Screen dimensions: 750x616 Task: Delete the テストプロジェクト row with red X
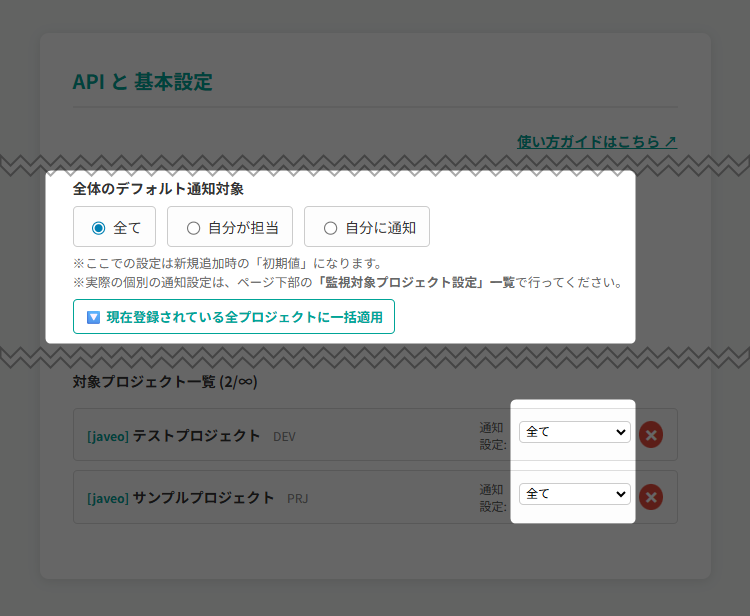[x=651, y=434]
